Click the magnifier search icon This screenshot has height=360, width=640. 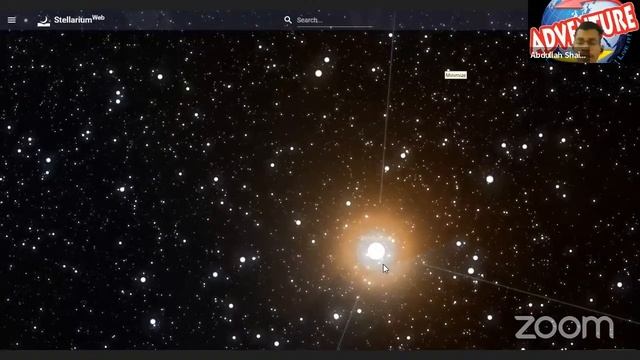tap(288, 20)
